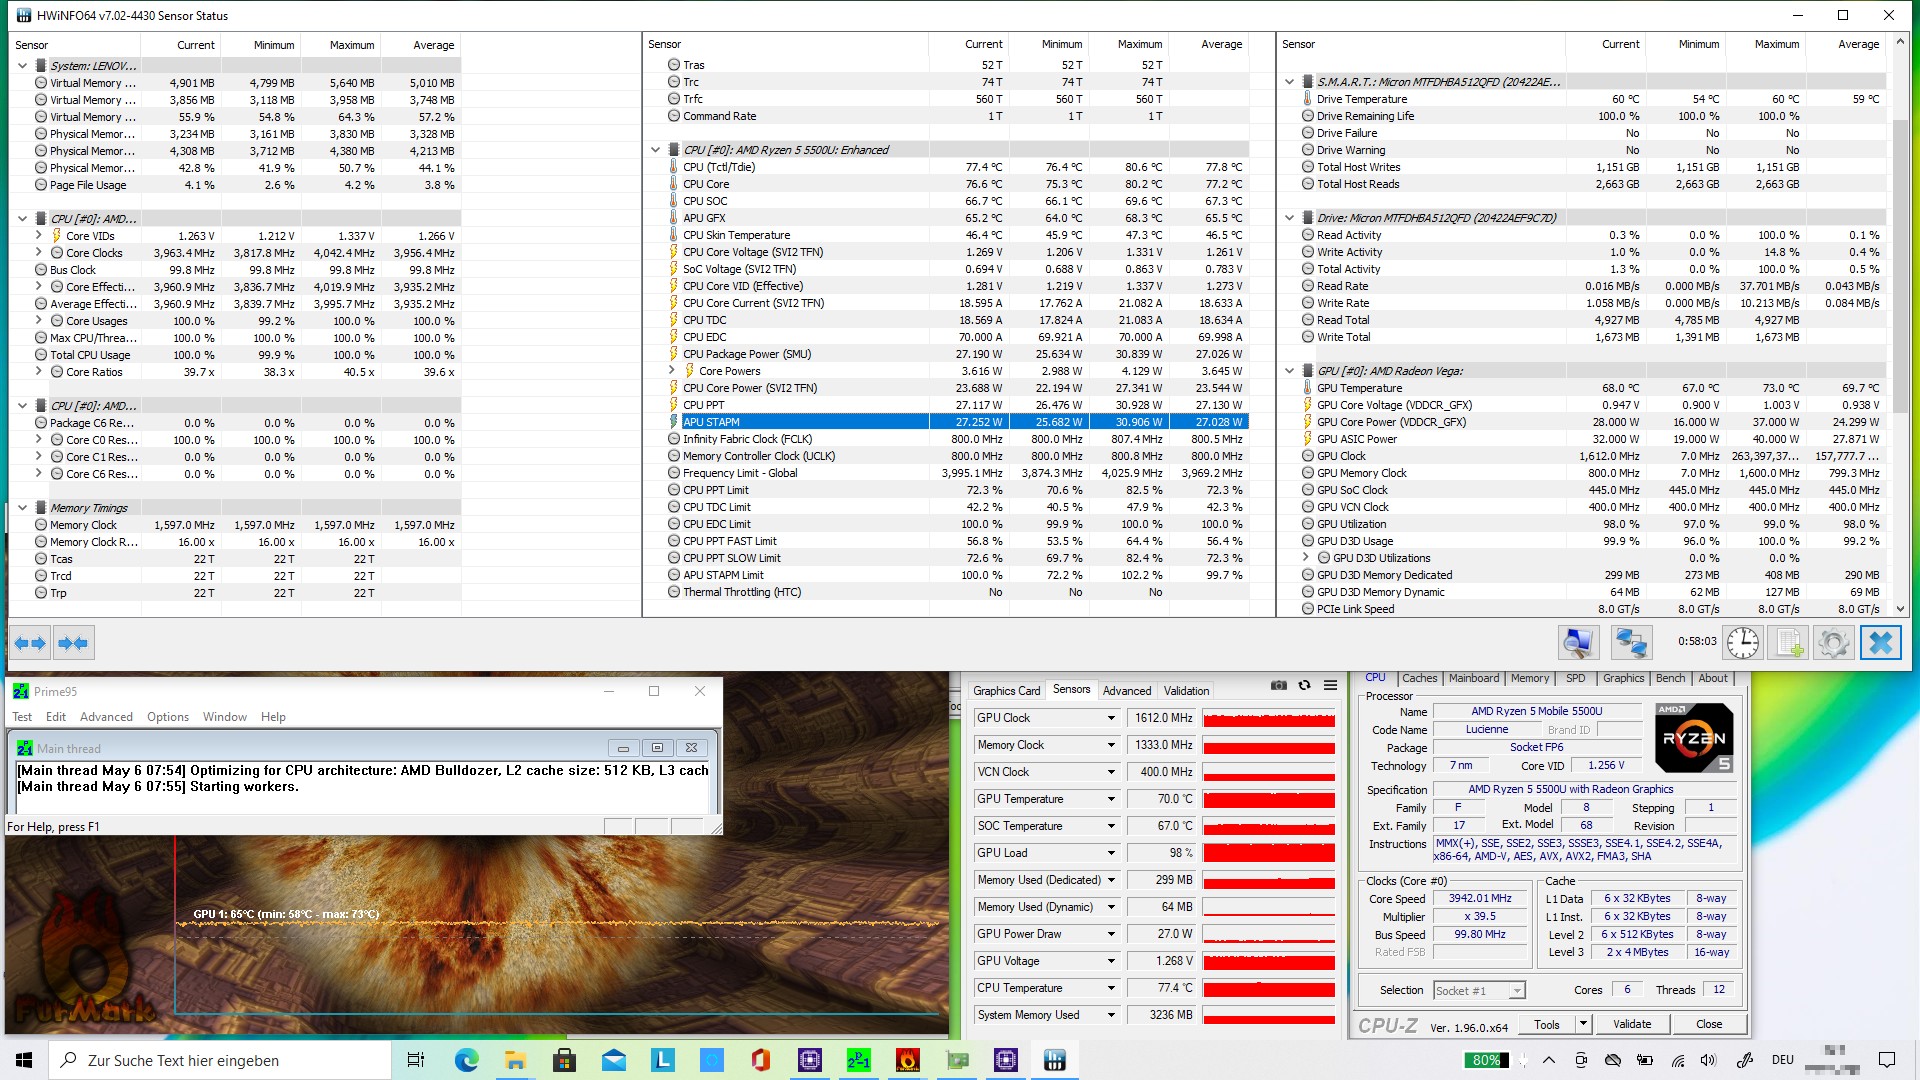Switch to the Mainboard tab in CPU-Z

pos(1473,678)
